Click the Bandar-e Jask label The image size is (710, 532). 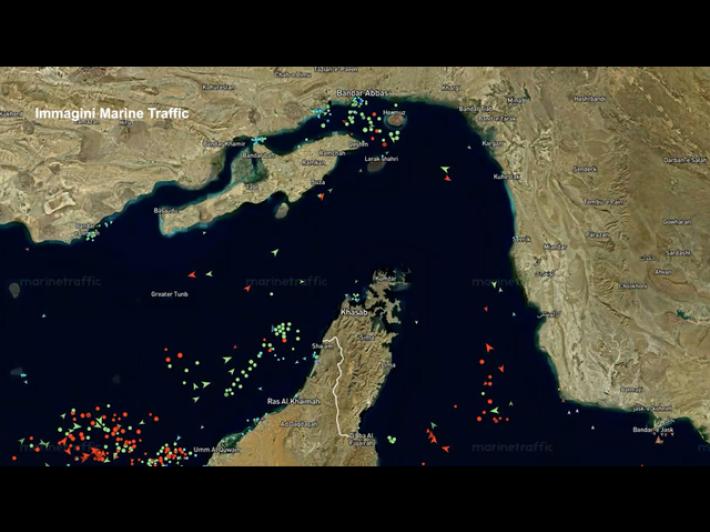coord(653,430)
